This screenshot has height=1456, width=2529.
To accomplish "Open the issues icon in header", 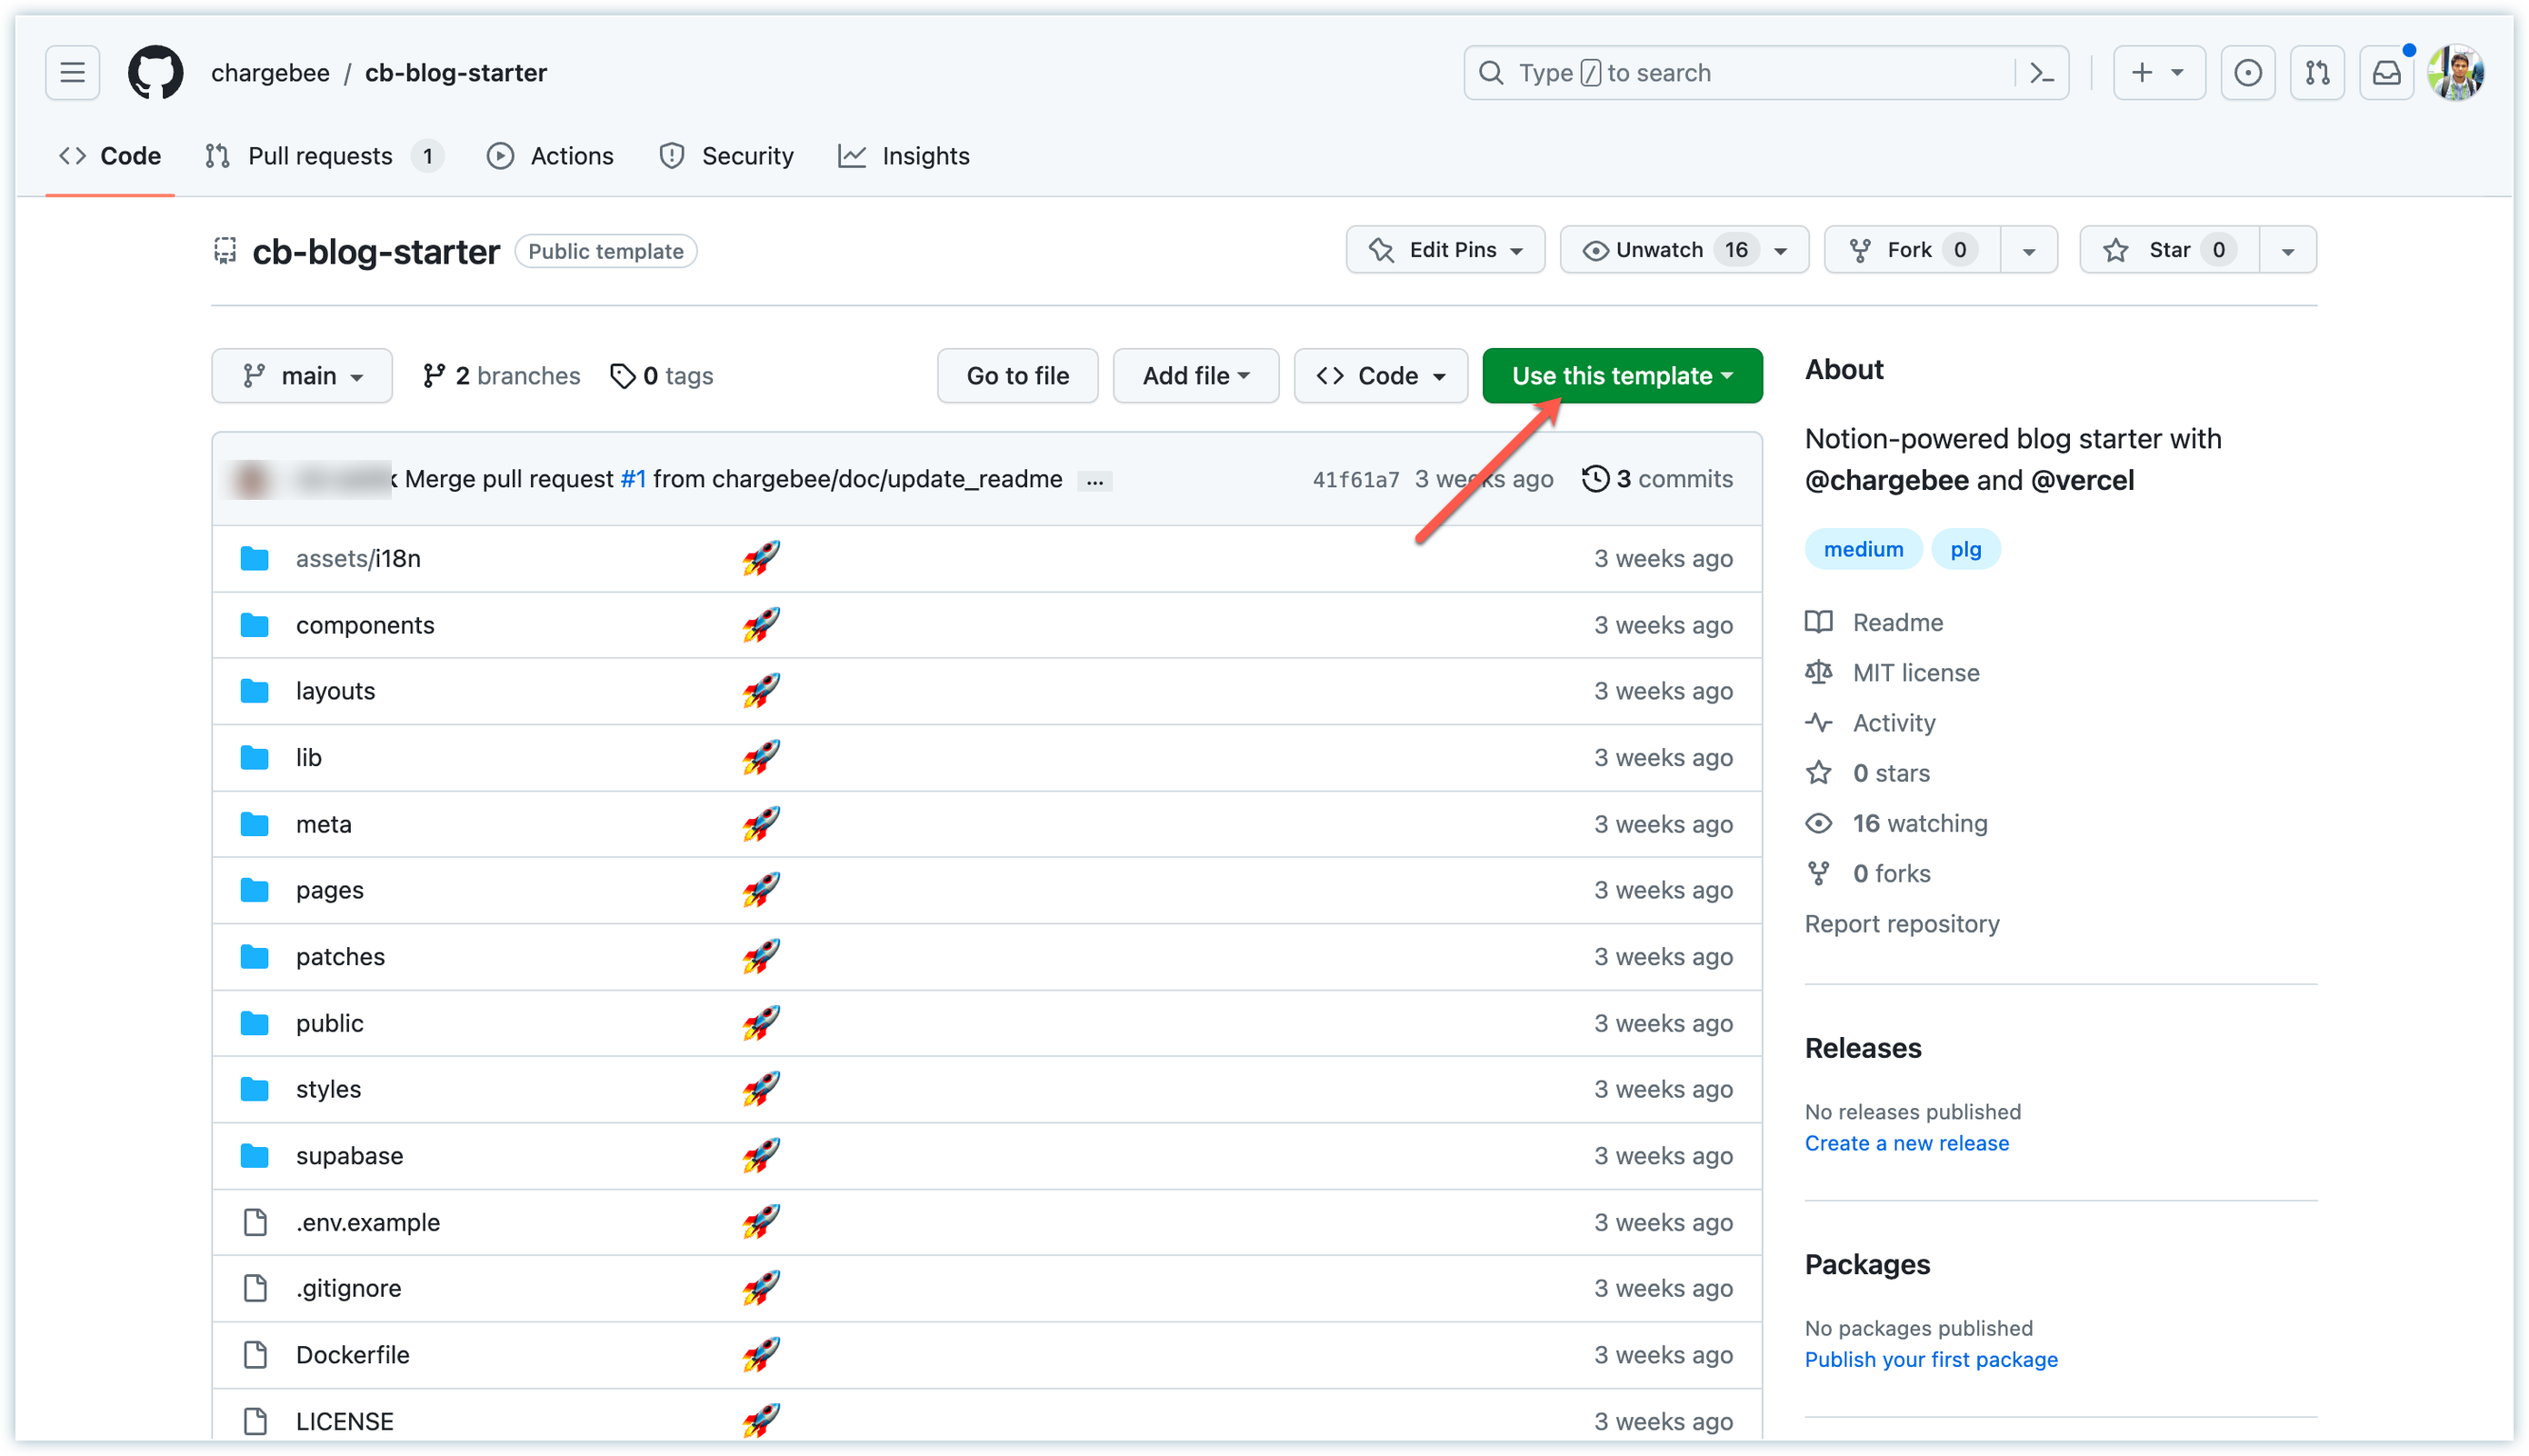I will pyautogui.click(x=2247, y=72).
